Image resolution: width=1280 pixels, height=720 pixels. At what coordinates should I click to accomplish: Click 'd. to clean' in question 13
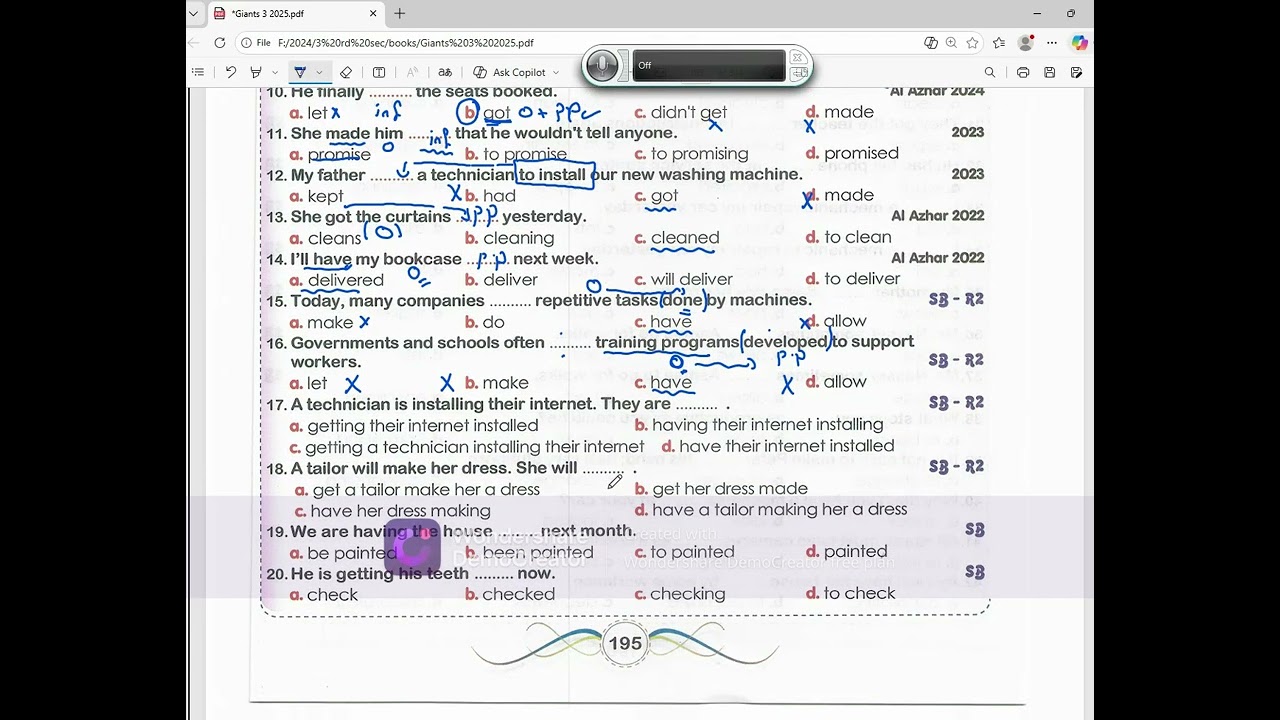[849, 237]
